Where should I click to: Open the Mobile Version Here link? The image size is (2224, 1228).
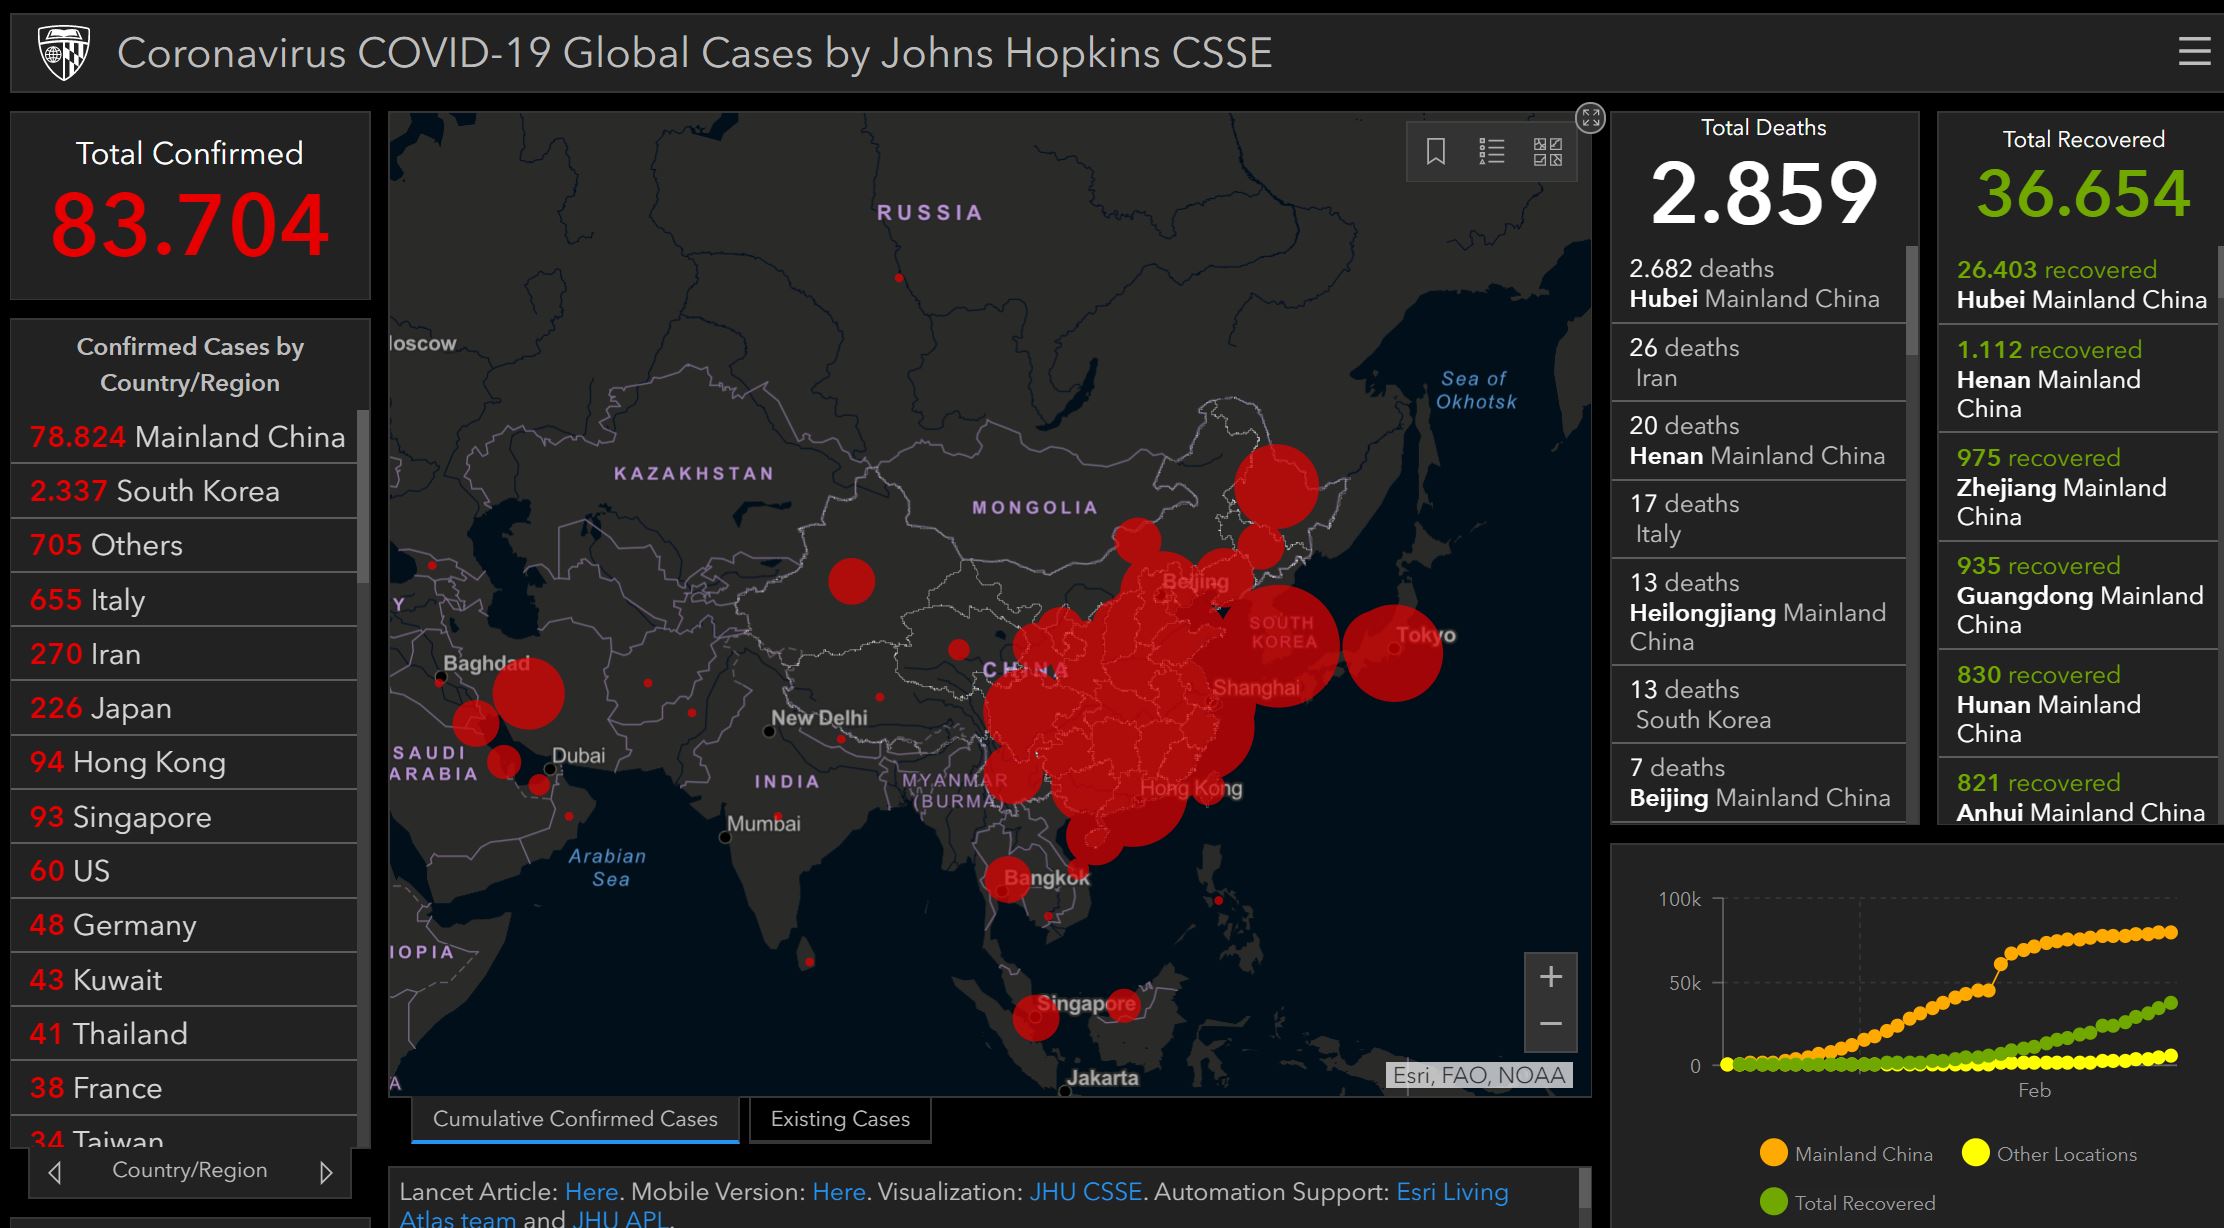[838, 1192]
